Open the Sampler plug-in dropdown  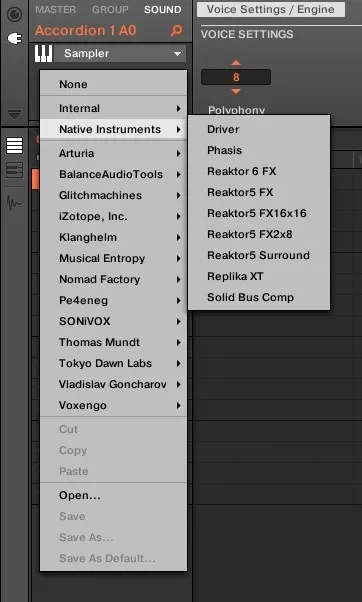tap(120, 53)
